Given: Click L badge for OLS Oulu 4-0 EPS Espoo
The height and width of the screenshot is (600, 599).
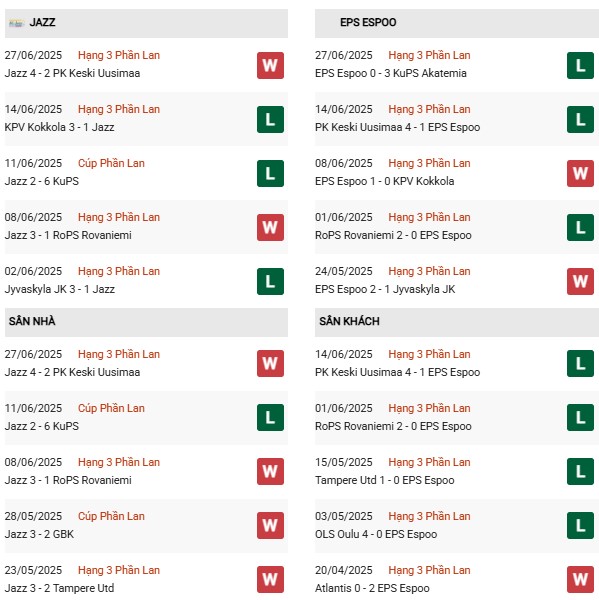Looking at the screenshot, I should coord(580,525).
